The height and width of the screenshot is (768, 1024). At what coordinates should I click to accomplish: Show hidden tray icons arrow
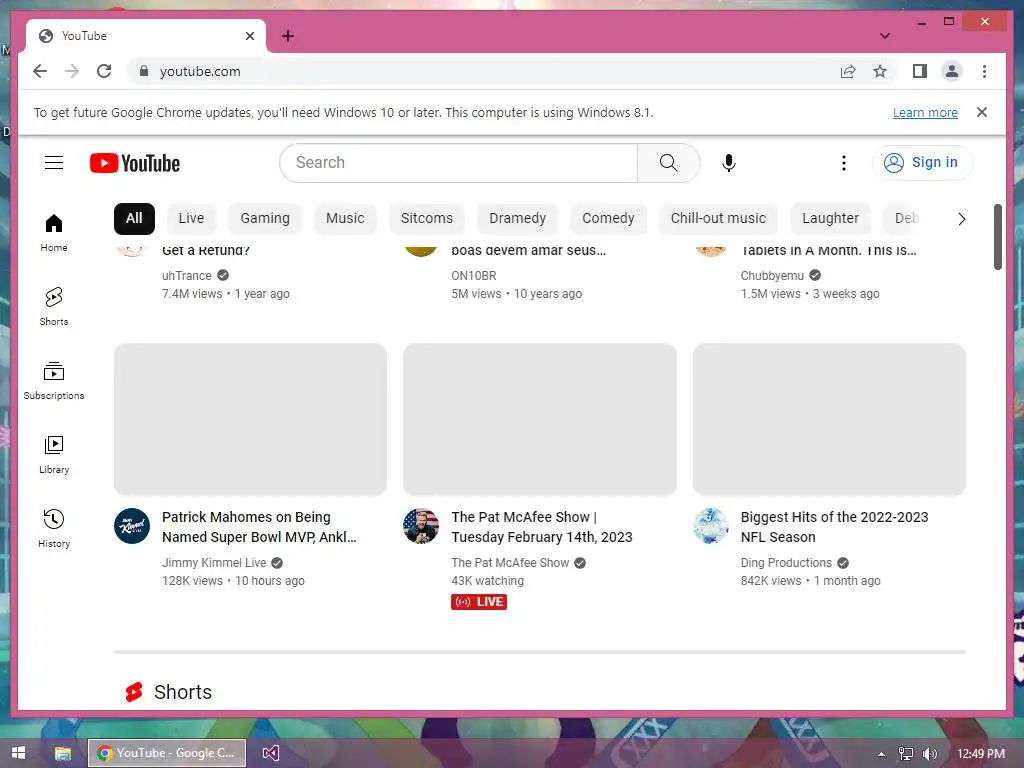pos(882,754)
